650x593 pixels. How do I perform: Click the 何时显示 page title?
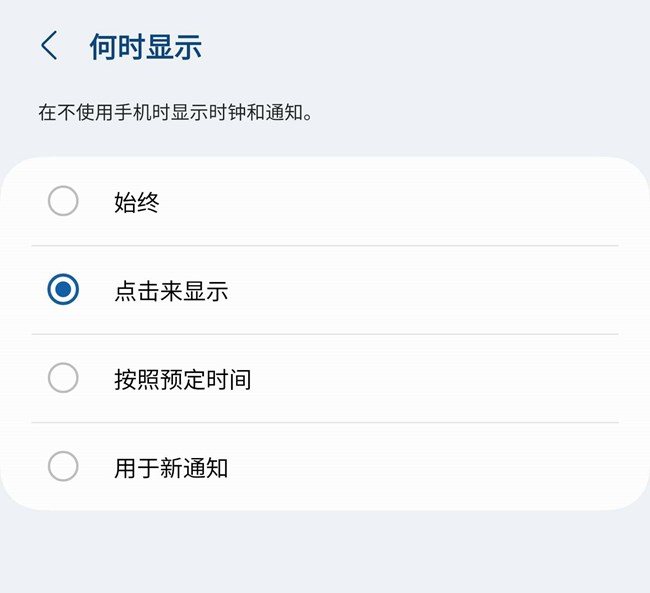[x=146, y=47]
